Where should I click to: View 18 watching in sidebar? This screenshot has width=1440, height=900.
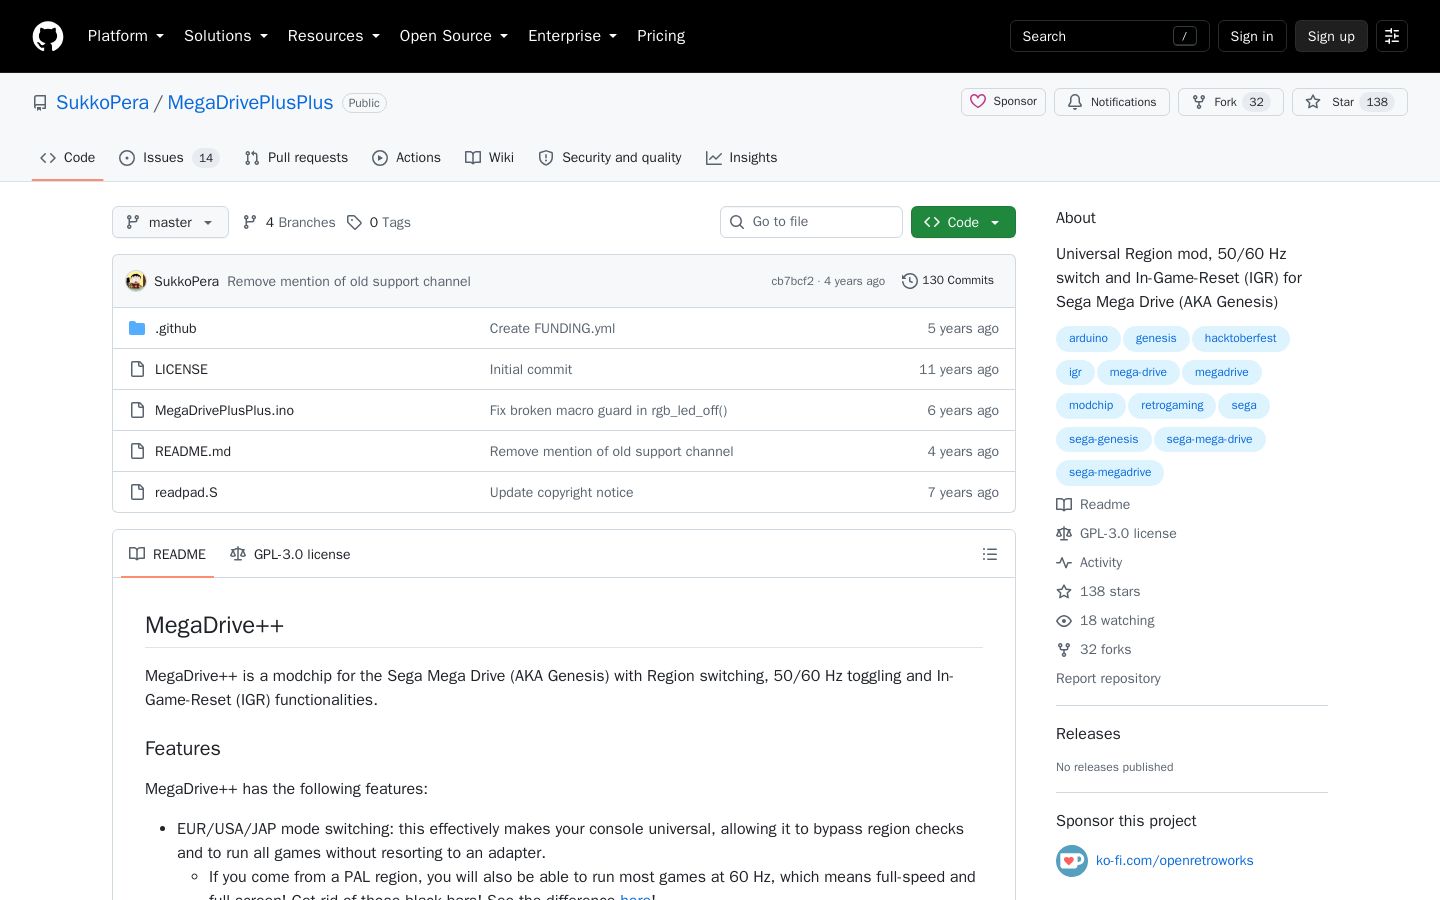(x=1105, y=621)
